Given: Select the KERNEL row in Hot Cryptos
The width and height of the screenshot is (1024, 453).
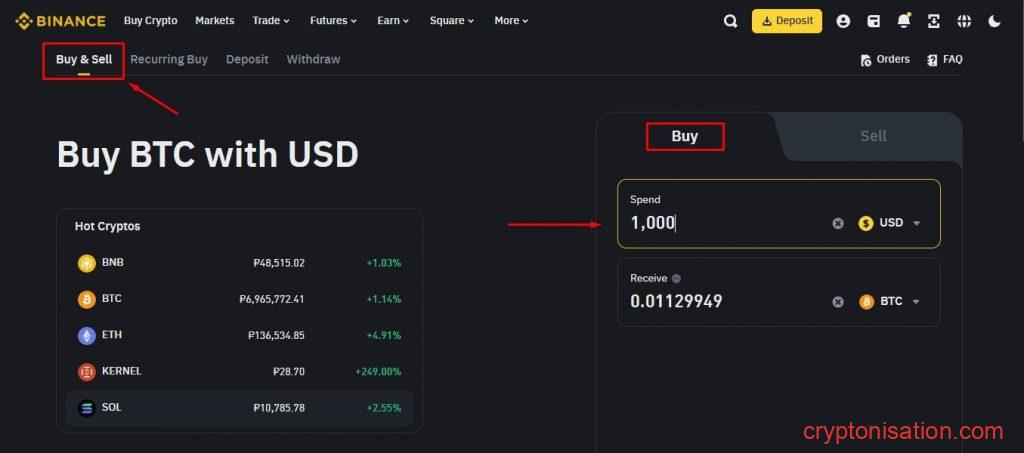Looking at the screenshot, I should click(x=239, y=371).
